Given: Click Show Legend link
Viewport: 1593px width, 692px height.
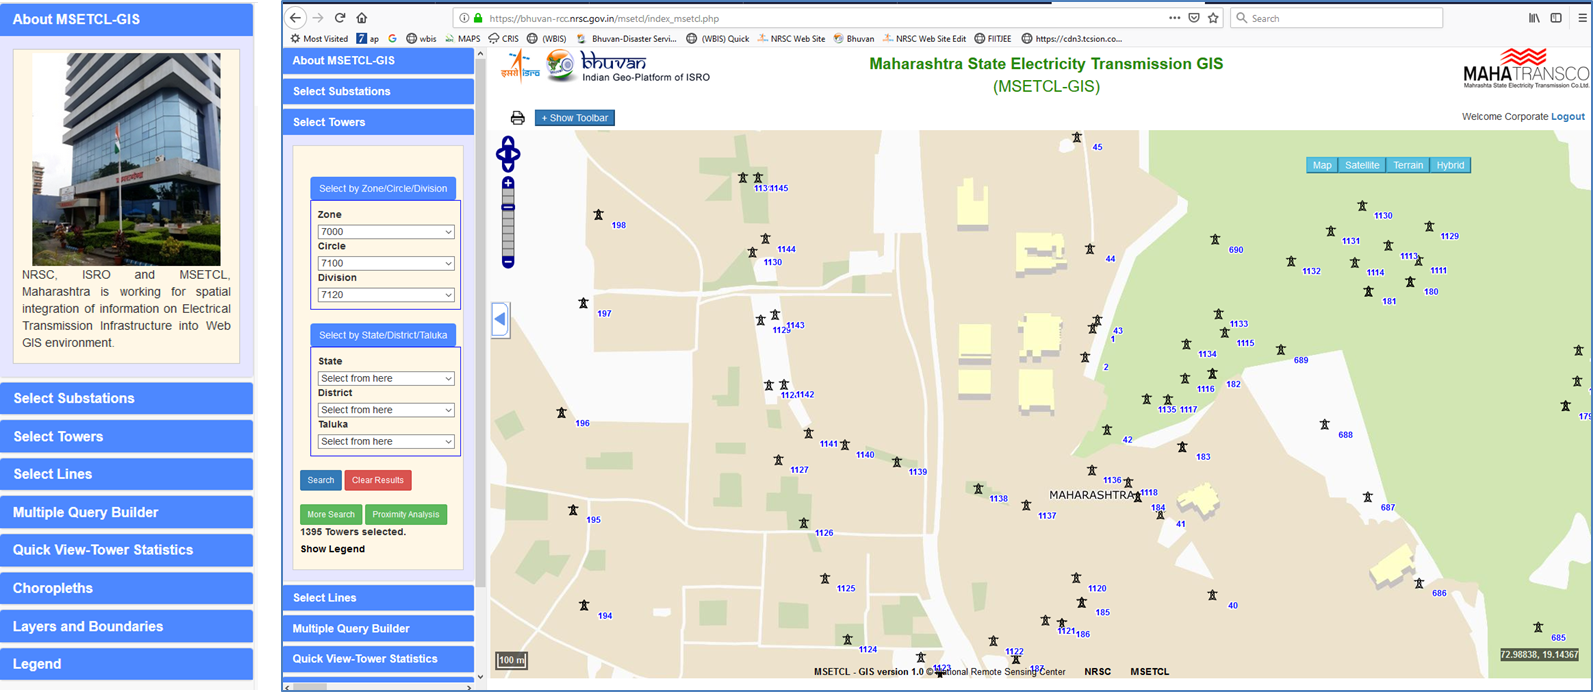Looking at the screenshot, I should [333, 549].
